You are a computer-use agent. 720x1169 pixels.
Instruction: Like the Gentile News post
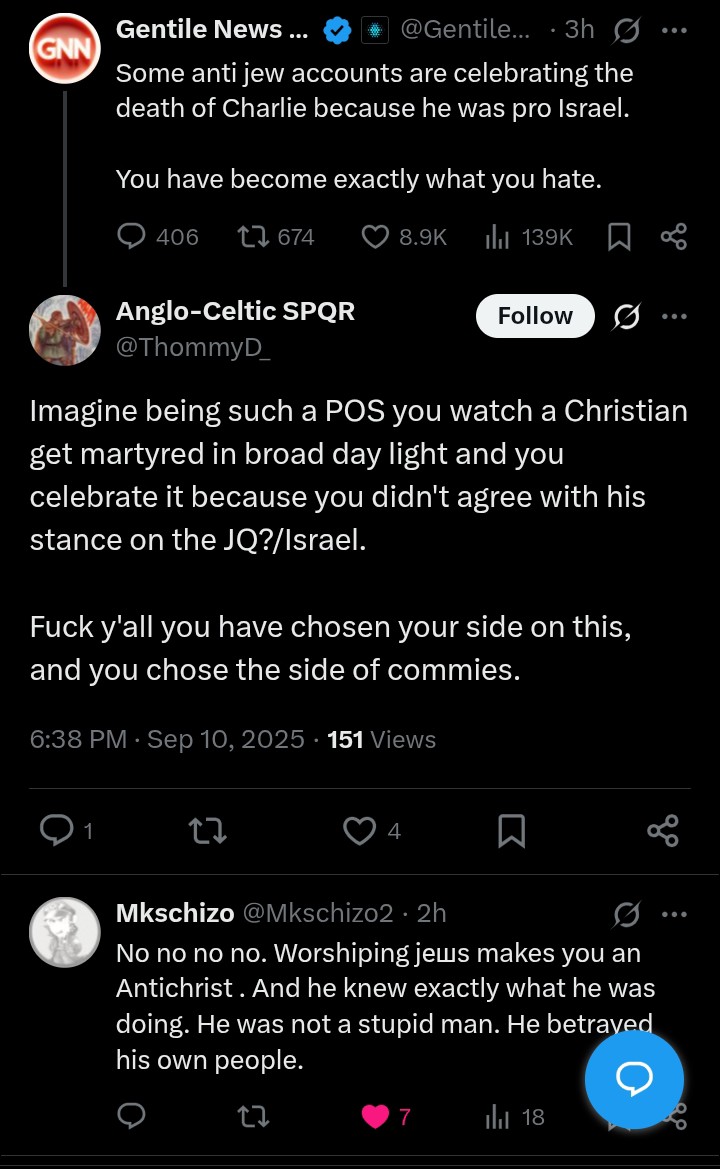pyautogui.click(x=374, y=237)
